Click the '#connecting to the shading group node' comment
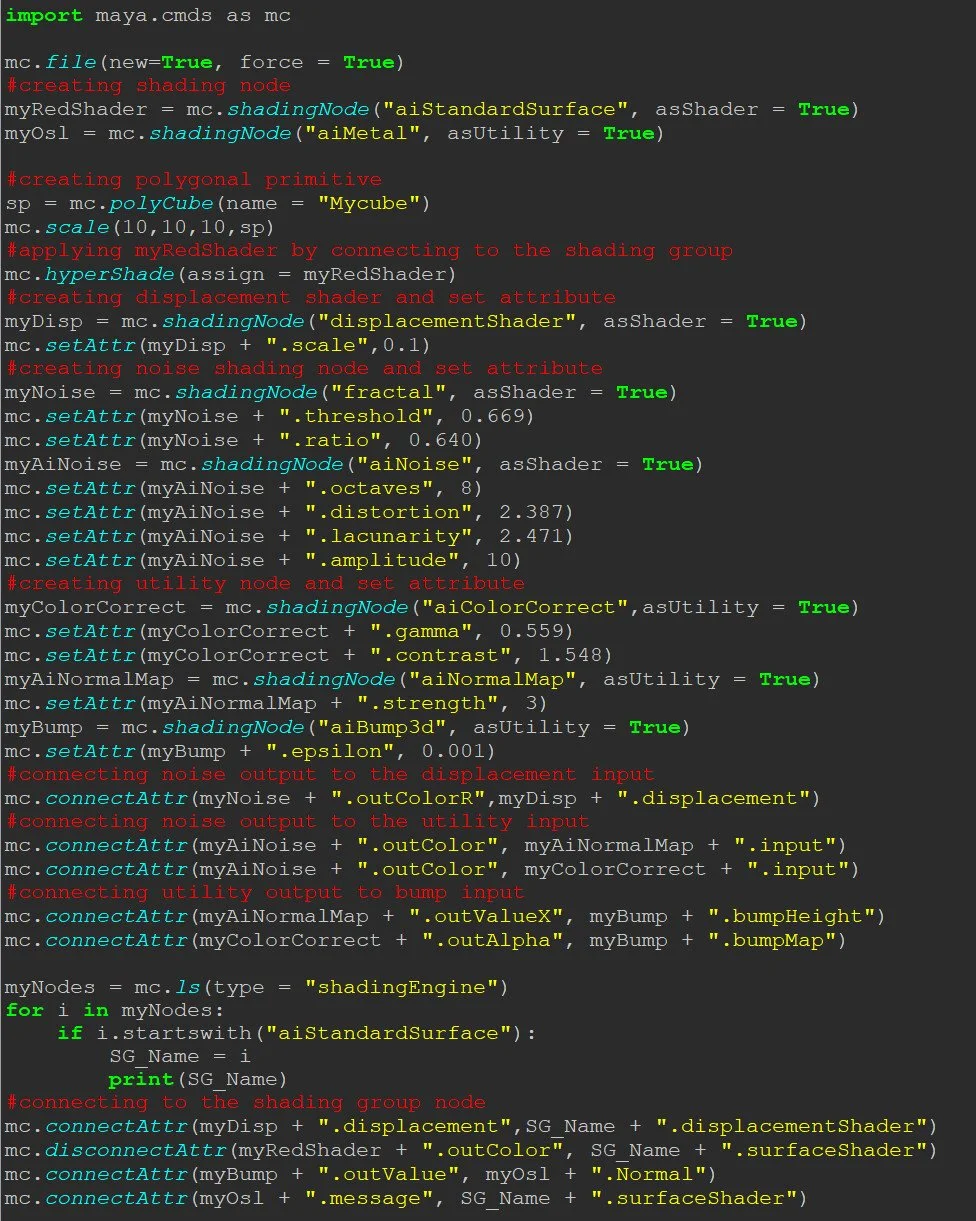 pyautogui.click(x=245, y=1103)
